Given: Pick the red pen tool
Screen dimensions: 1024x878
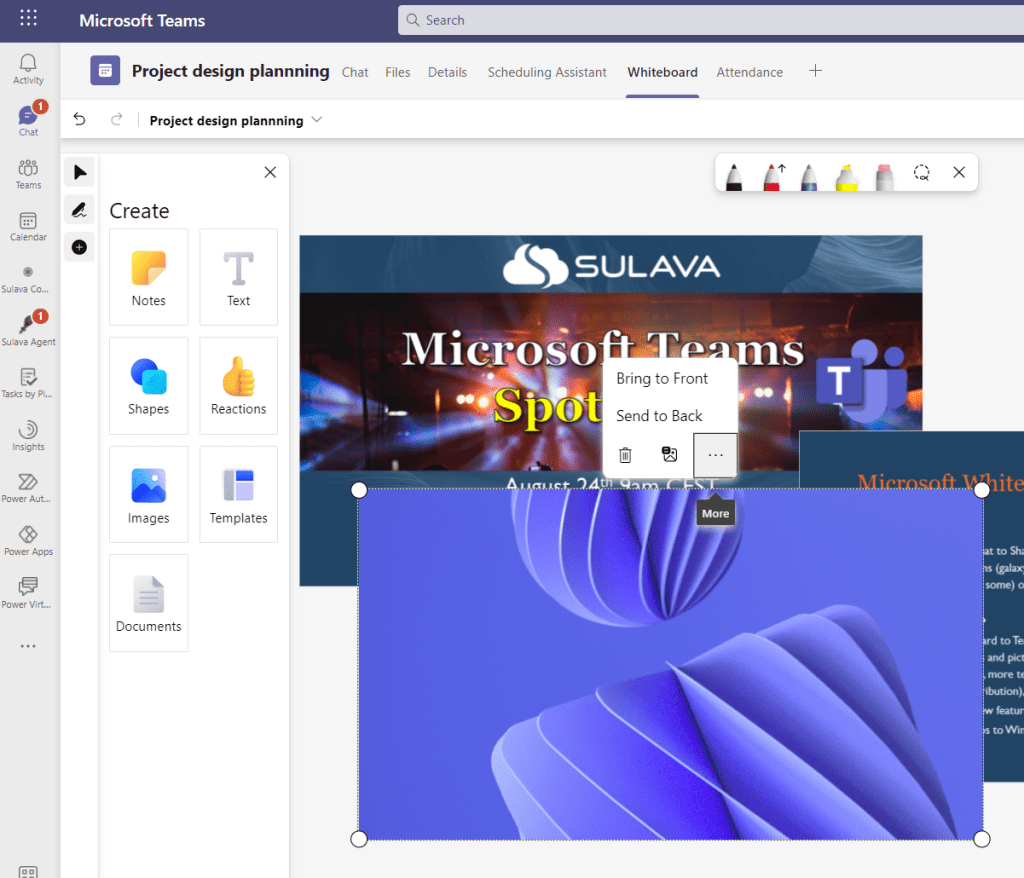Looking at the screenshot, I should 773,175.
